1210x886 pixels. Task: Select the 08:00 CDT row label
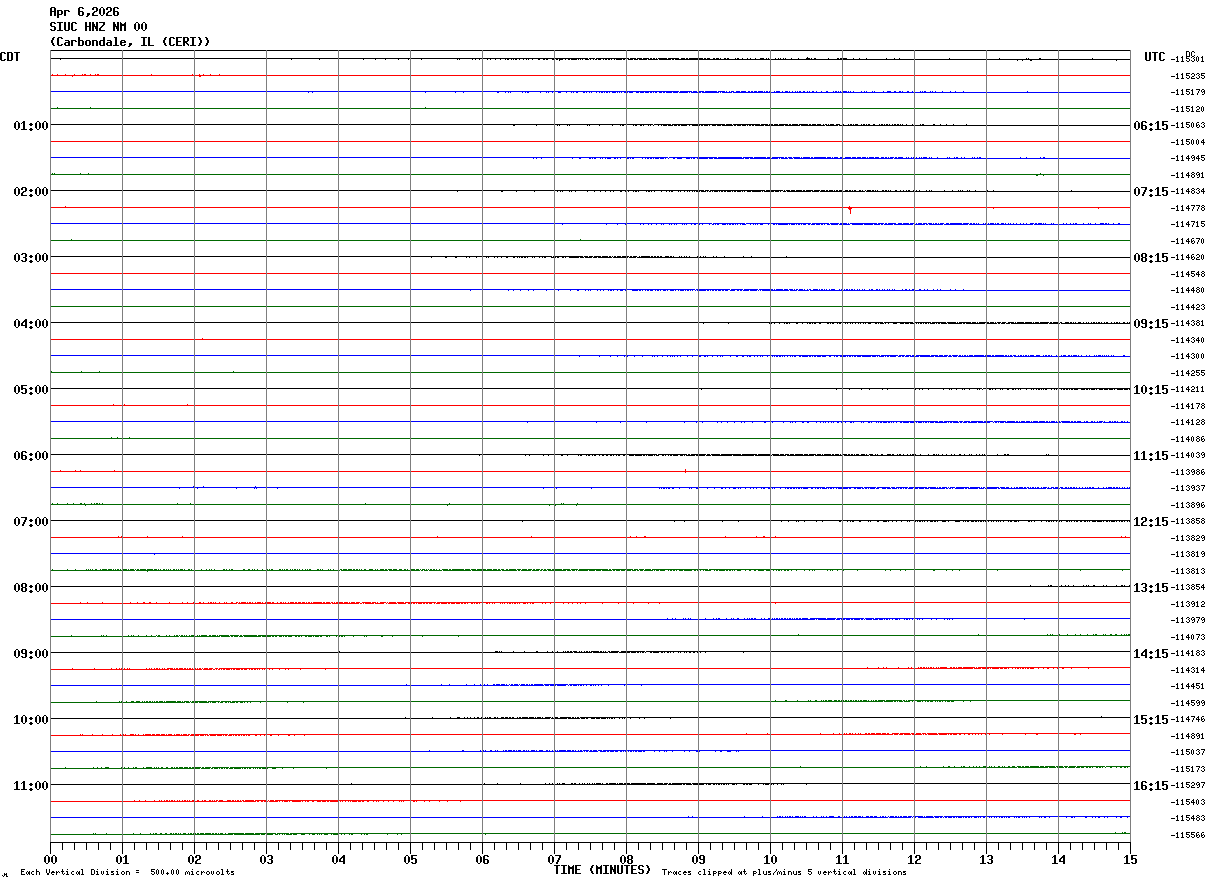[31, 588]
